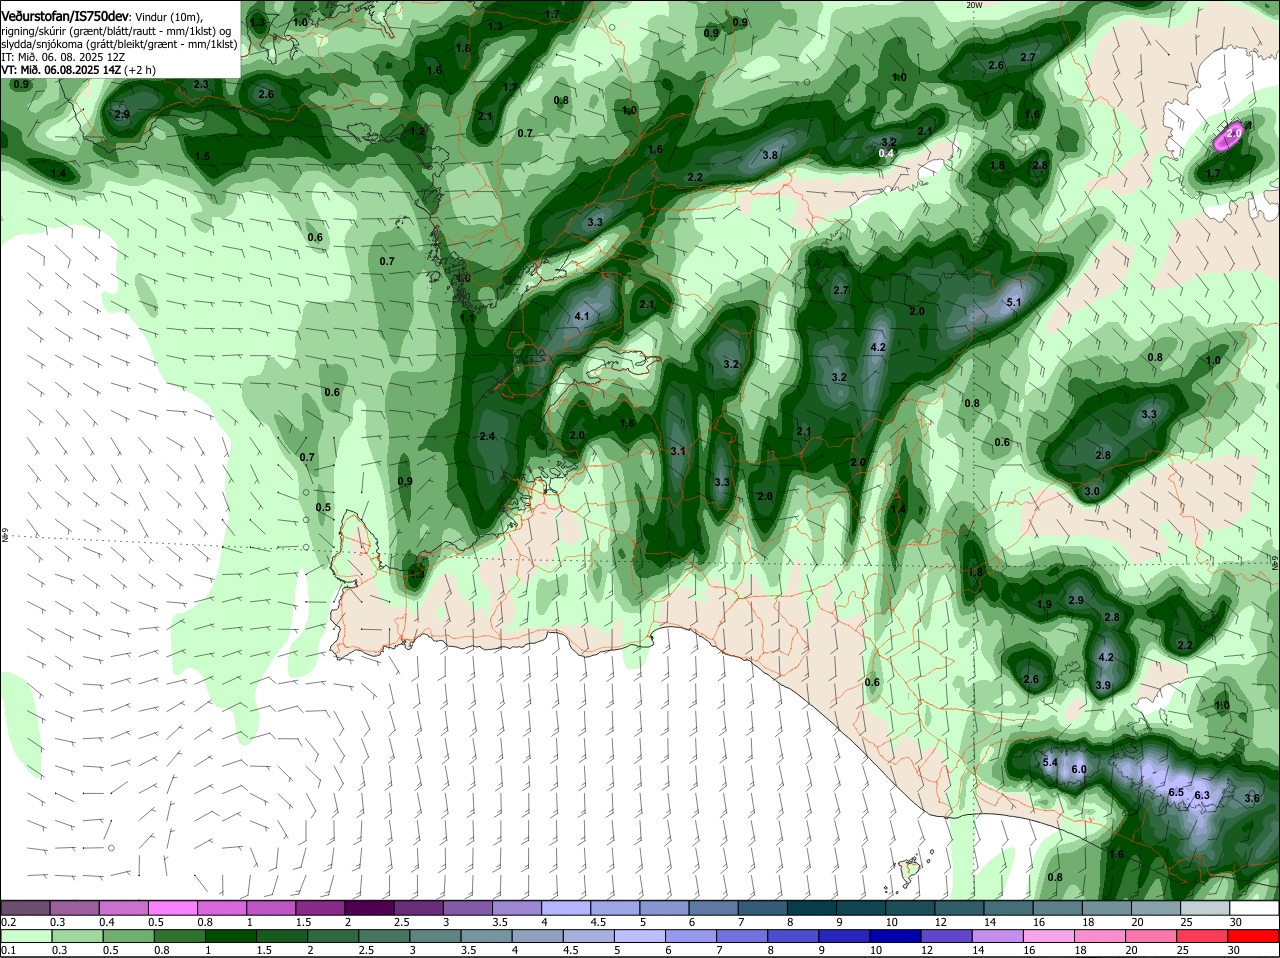Pick upper legend swatch between 2 and 2.5

[x=369, y=907]
